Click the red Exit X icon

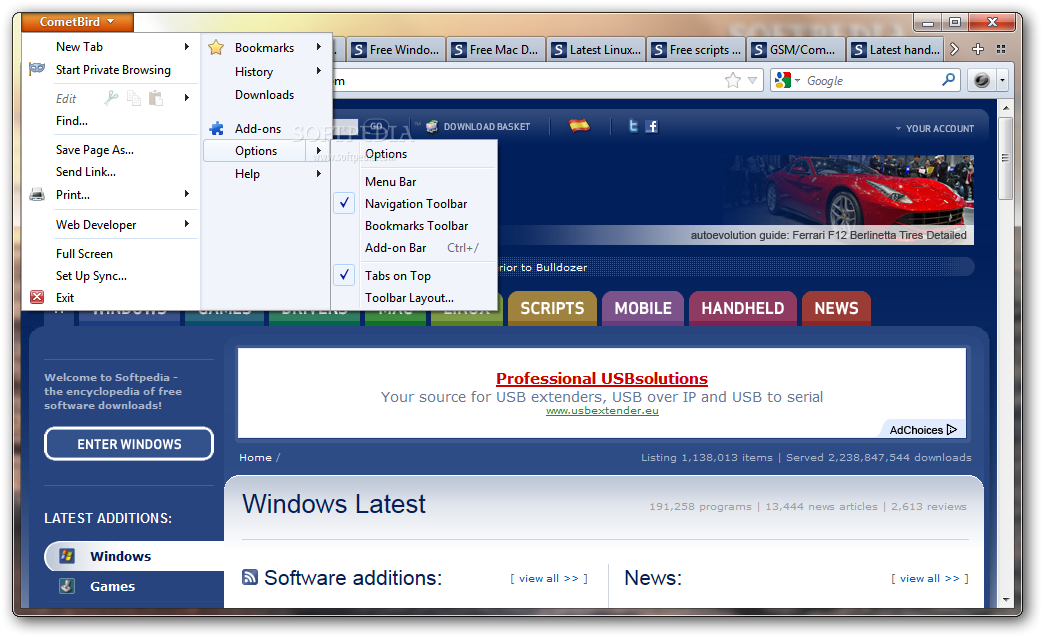[x=37, y=297]
